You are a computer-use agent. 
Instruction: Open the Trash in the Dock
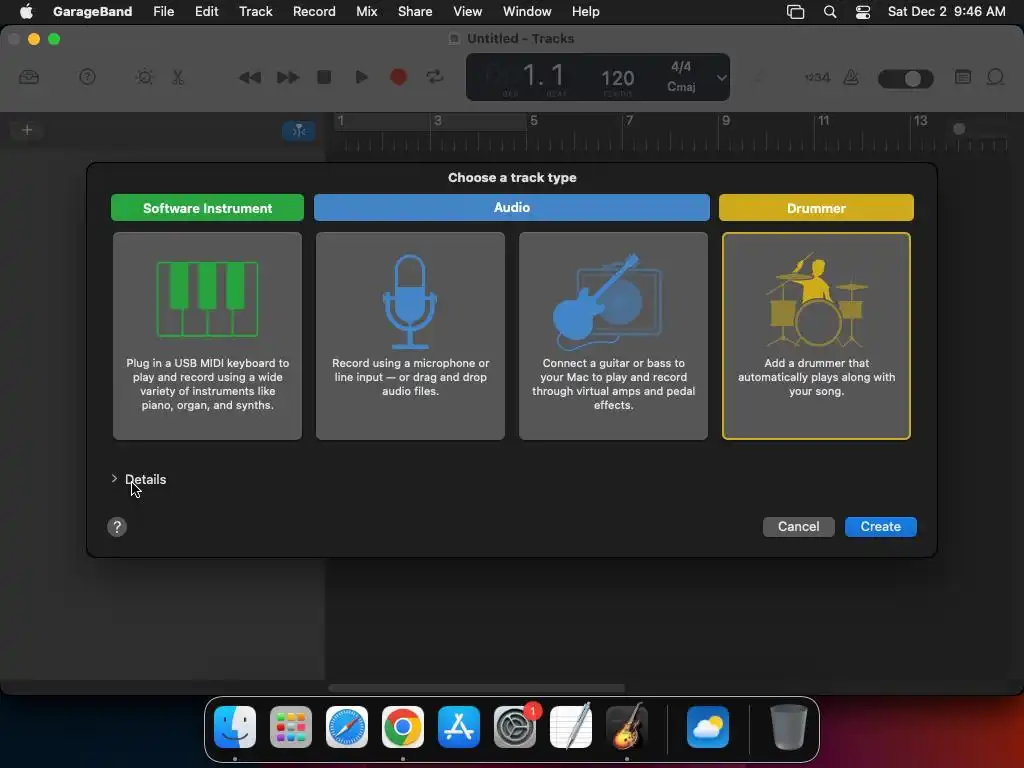point(788,727)
